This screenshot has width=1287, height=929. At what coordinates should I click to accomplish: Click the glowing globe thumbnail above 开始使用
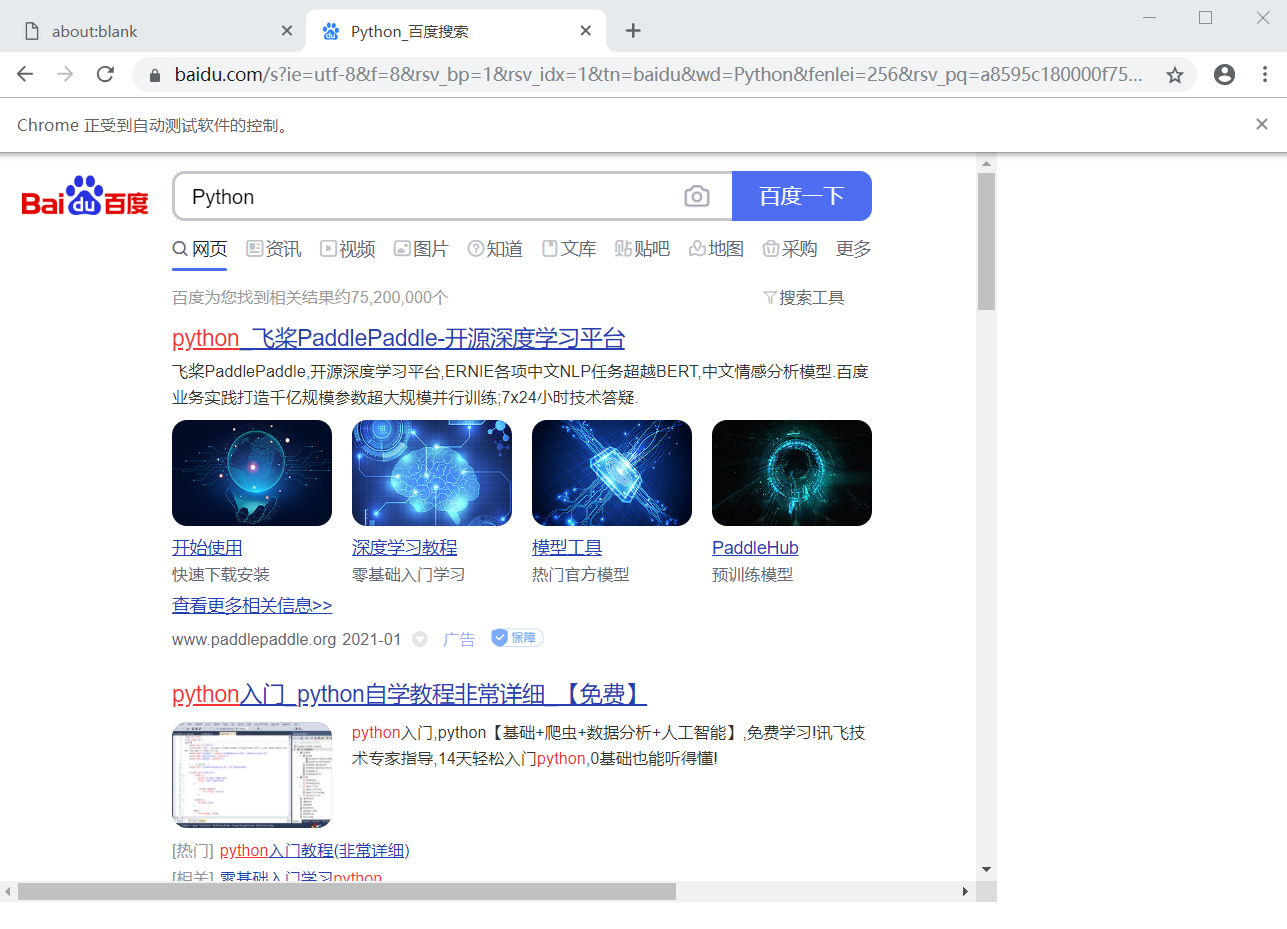[x=252, y=473]
